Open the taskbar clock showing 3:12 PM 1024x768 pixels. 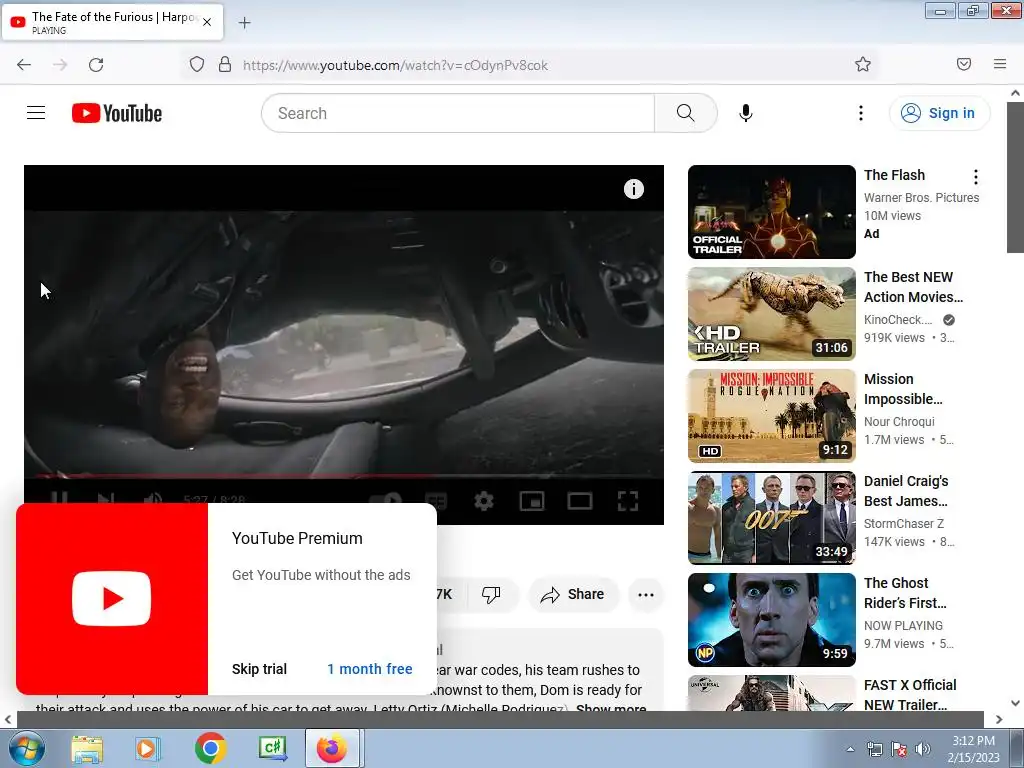tap(974, 748)
